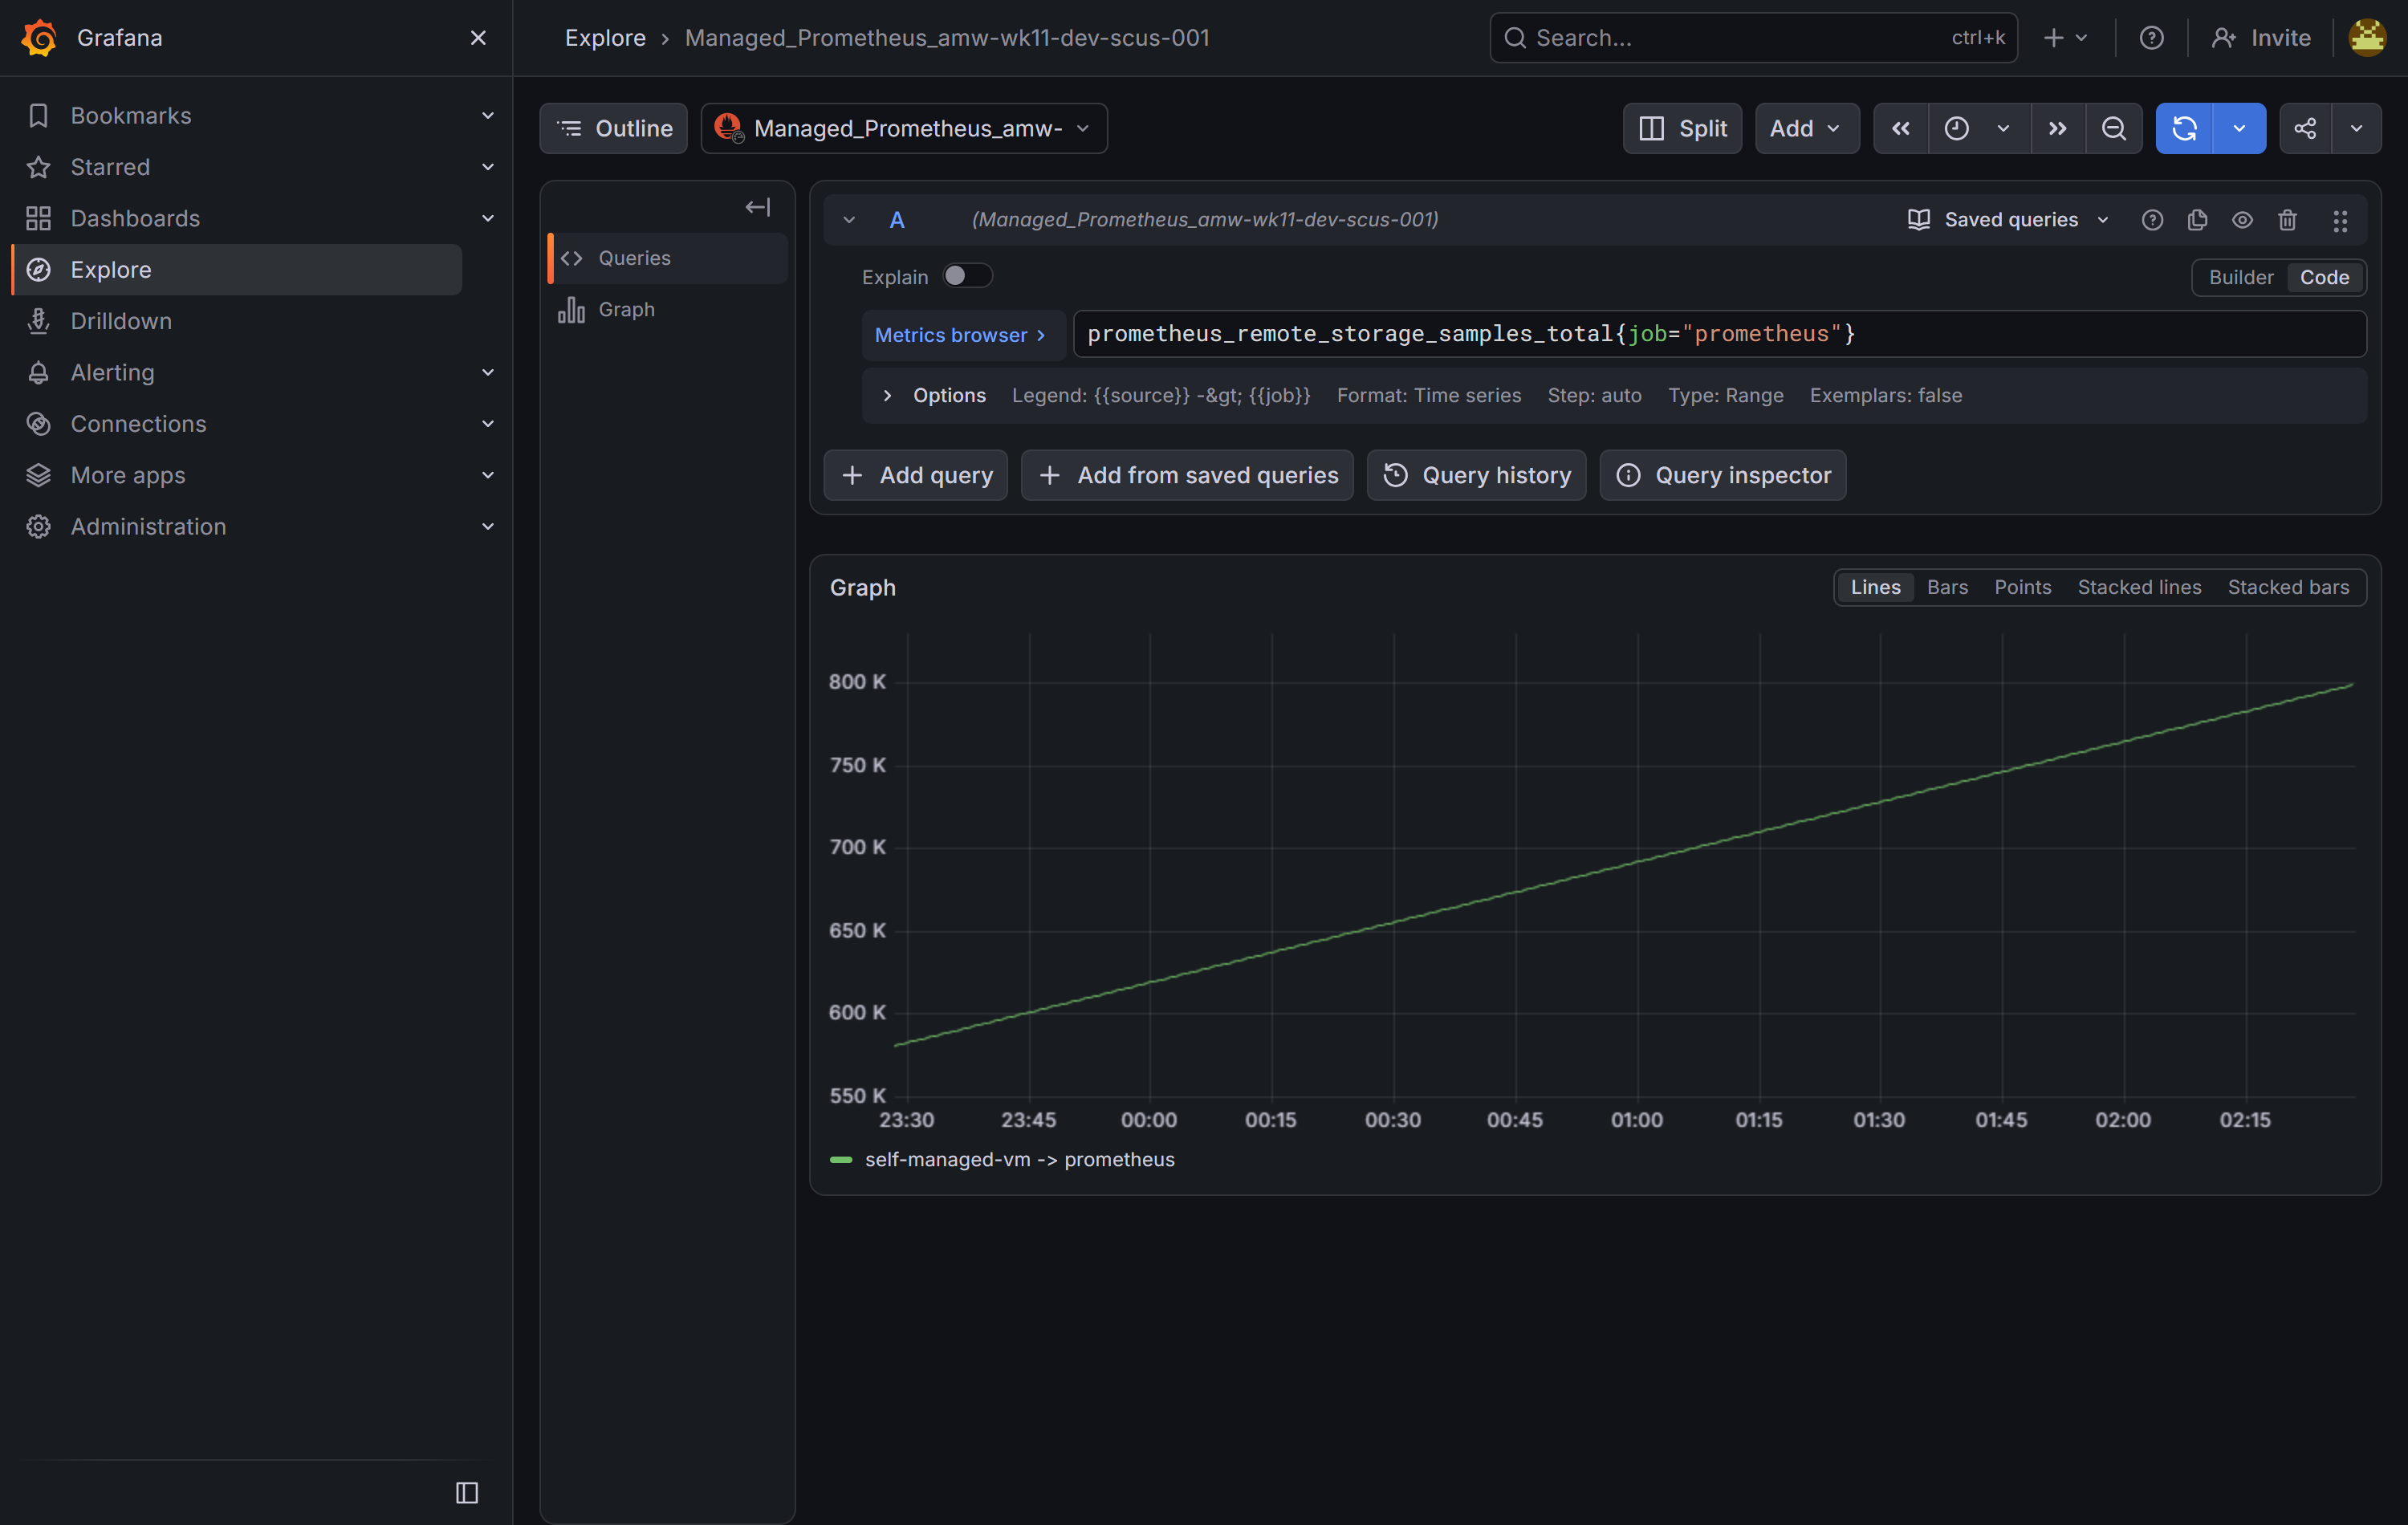The width and height of the screenshot is (2408, 1525).
Task: Grab the query A drag handle
Action: click(2340, 220)
